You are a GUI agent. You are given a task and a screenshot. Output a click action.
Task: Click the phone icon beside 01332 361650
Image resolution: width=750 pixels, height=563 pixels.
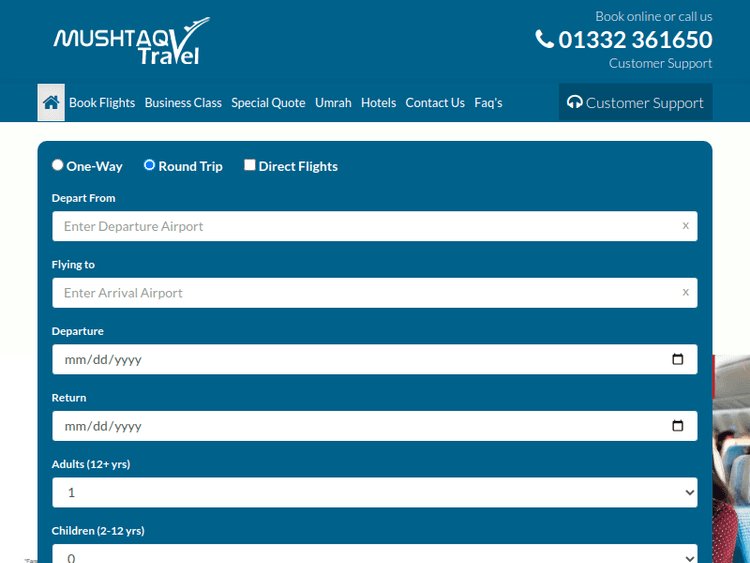[544, 39]
